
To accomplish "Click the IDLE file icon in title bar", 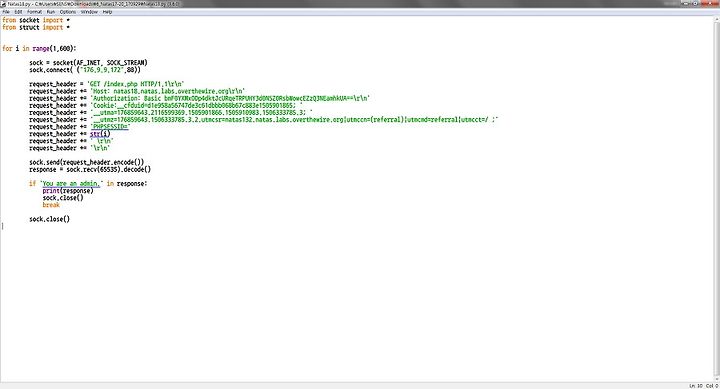I will tap(3, 4).
